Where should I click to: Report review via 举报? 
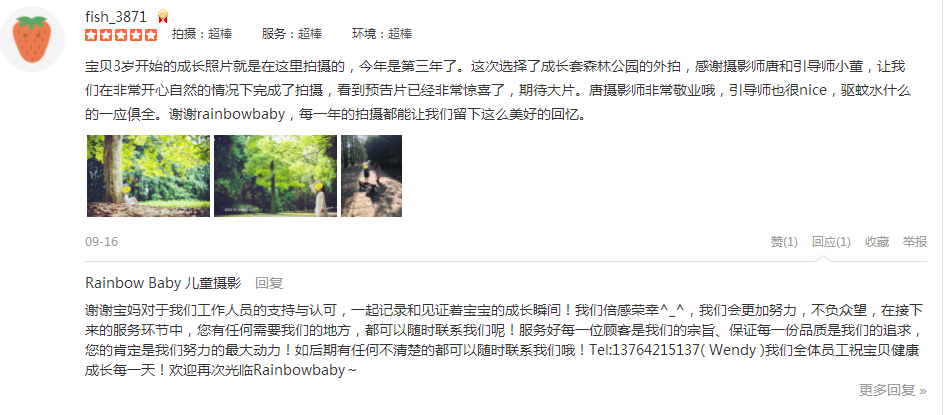(x=915, y=242)
